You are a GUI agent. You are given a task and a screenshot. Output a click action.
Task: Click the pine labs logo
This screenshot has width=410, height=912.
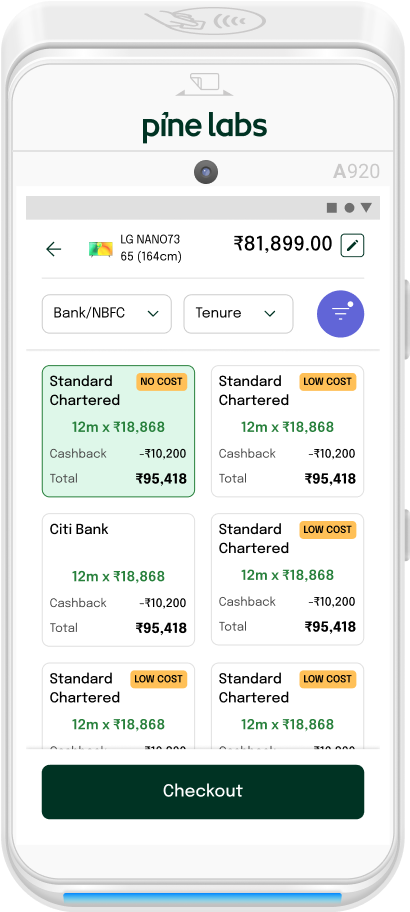click(205, 126)
